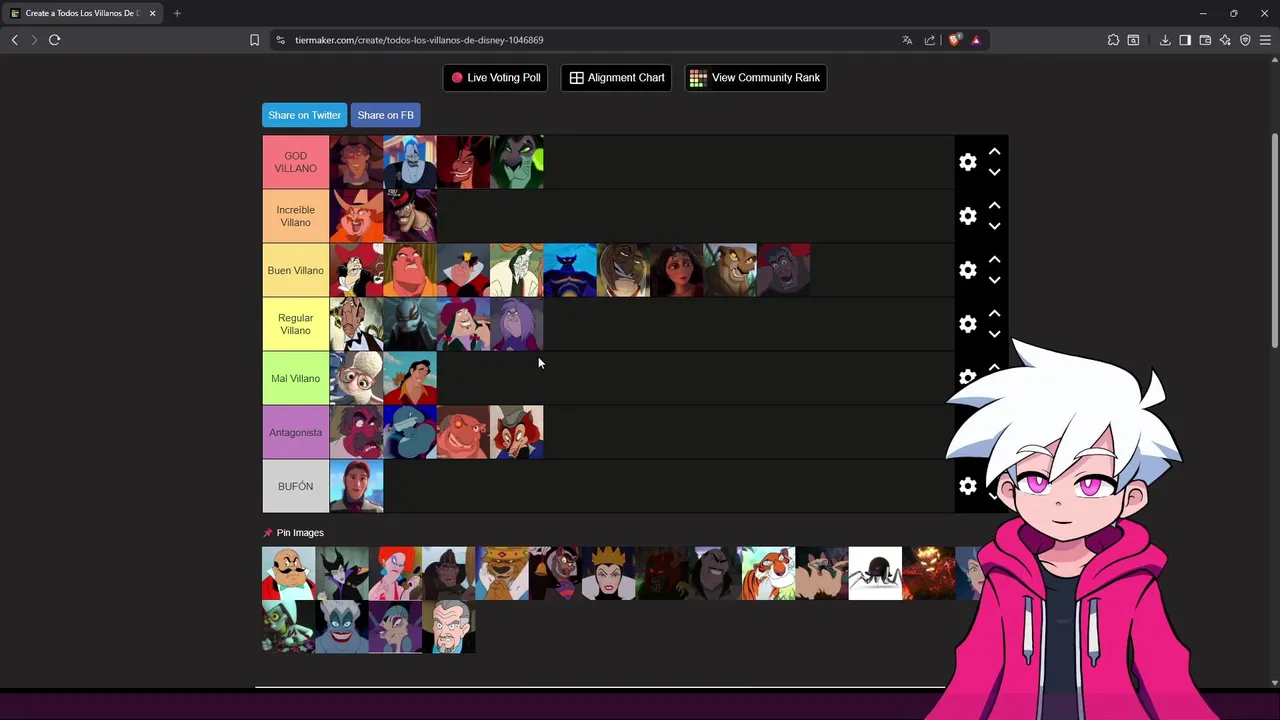Open Brave Rewards triangle icon
This screenshot has height=720, width=1280.
(976, 40)
